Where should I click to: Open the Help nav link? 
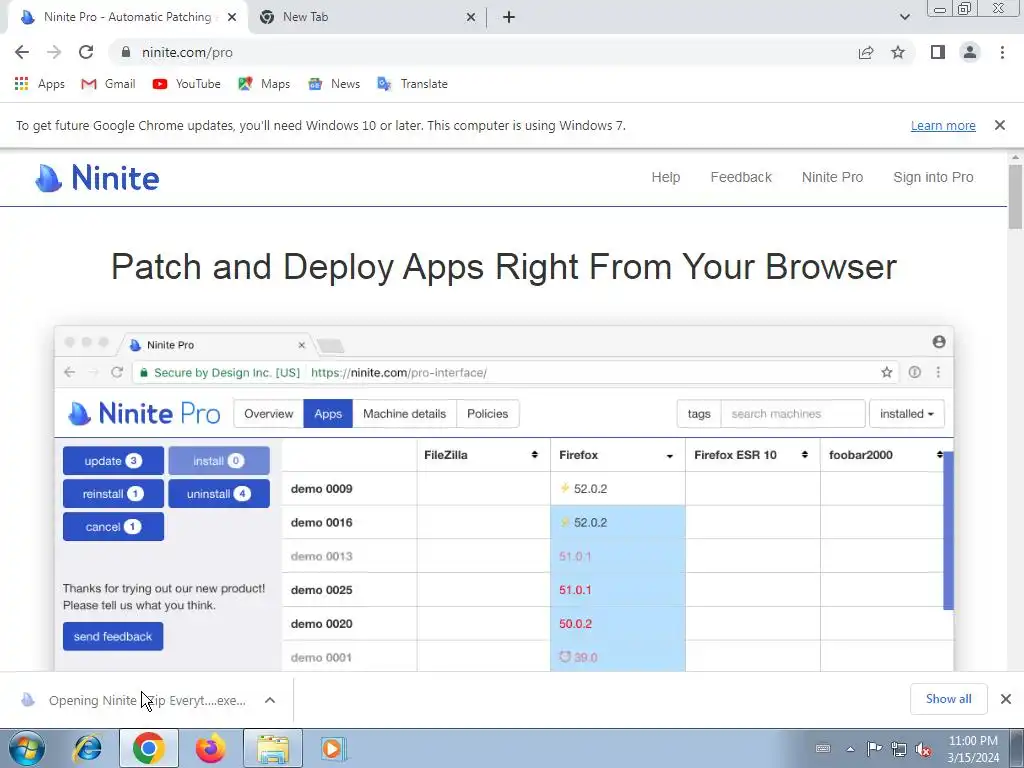tap(665, 177)
